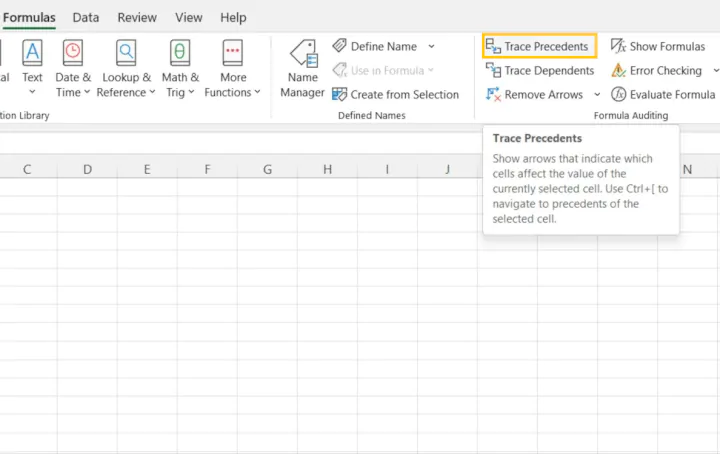Click the Define Name label
Viewport: 720px width, 454px height.
pyautogui.click(x=384, y=46)
